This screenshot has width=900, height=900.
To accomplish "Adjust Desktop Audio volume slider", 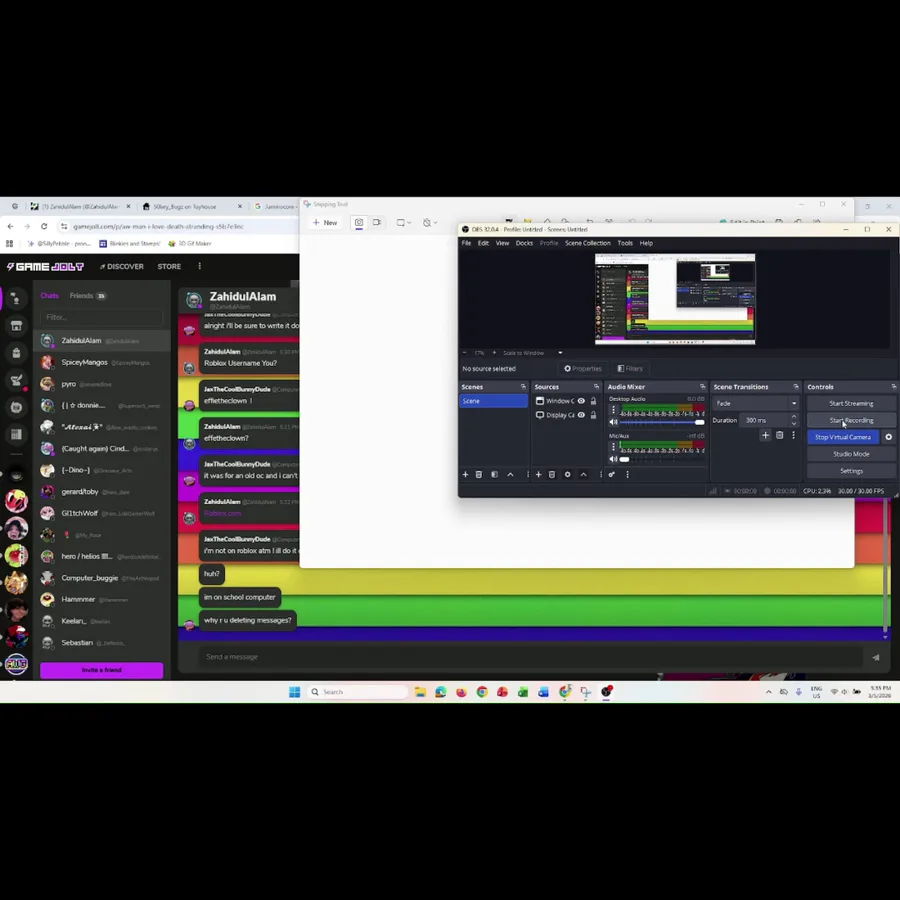I will coord(662,422).
